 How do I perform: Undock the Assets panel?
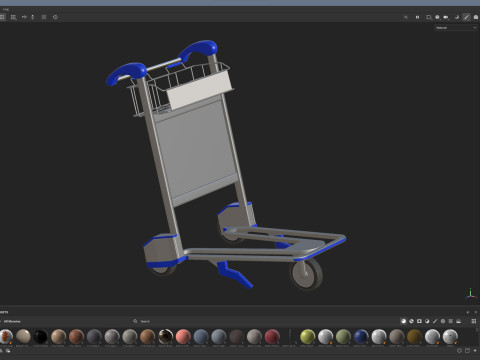point(468,312)
